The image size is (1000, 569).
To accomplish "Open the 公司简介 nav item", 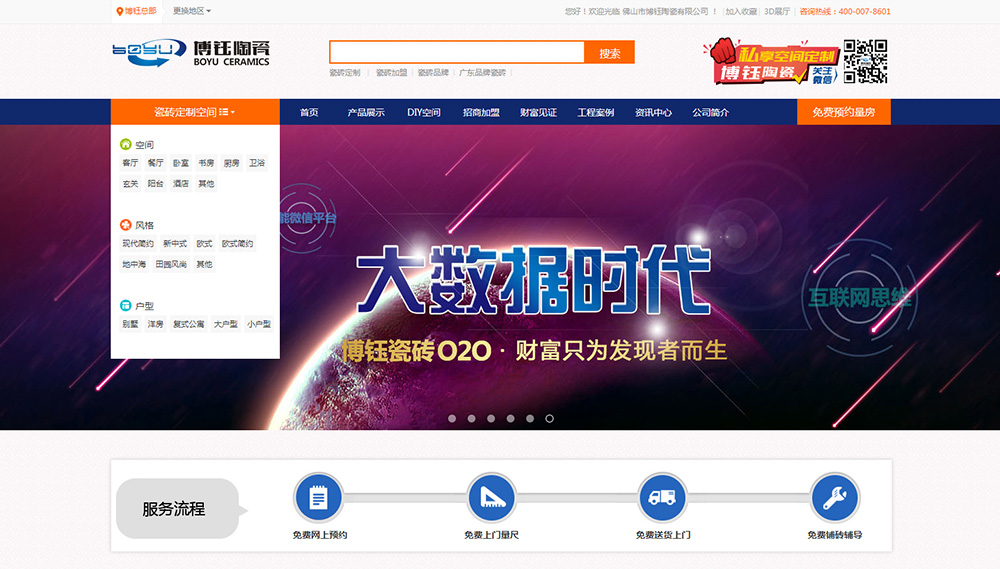I will coord(710,112).
